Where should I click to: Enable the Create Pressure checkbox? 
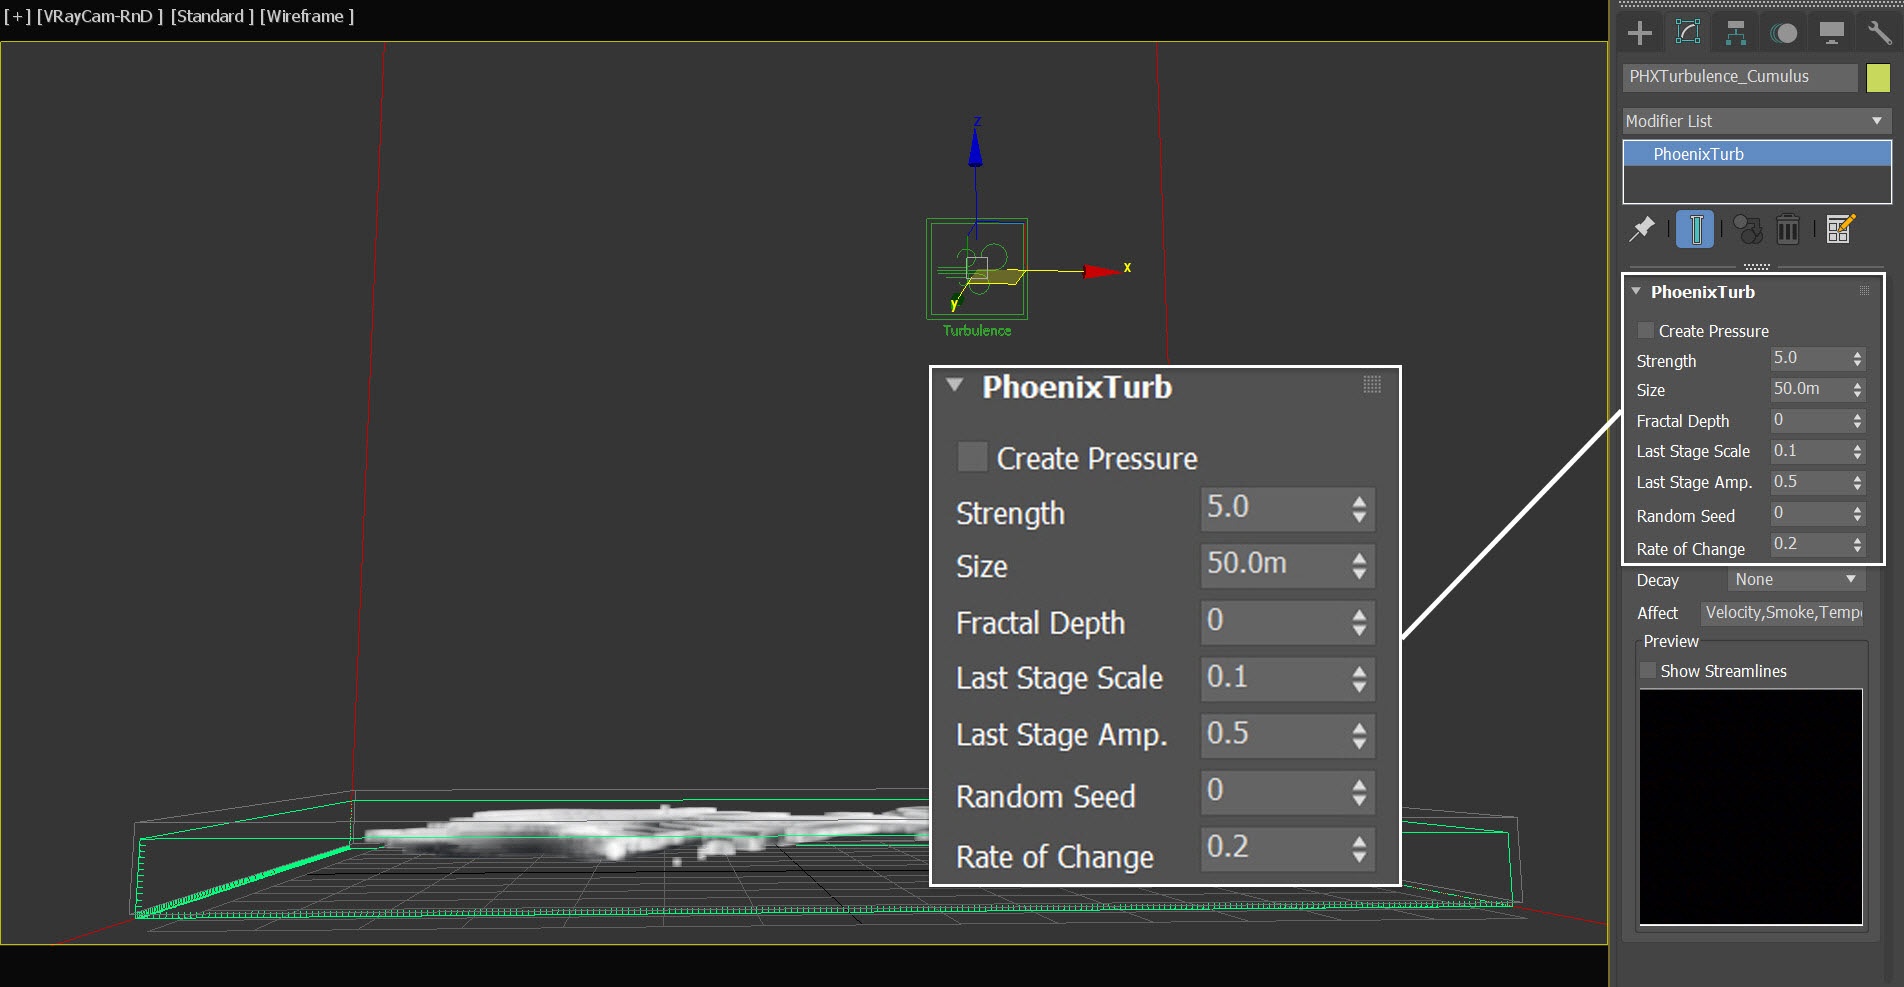[x=1645, y=330]
